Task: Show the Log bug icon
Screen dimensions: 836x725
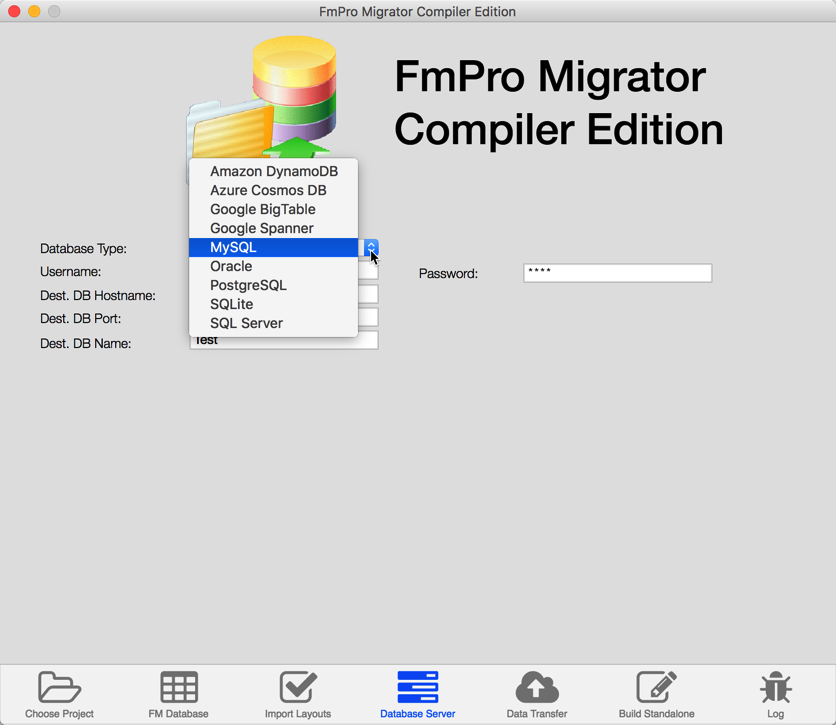Action: [x=776, y=687]
